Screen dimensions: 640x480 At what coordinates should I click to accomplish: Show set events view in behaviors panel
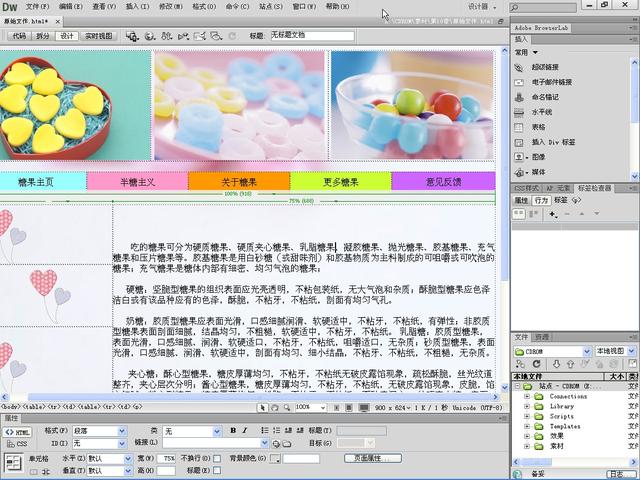click(519, 213)
